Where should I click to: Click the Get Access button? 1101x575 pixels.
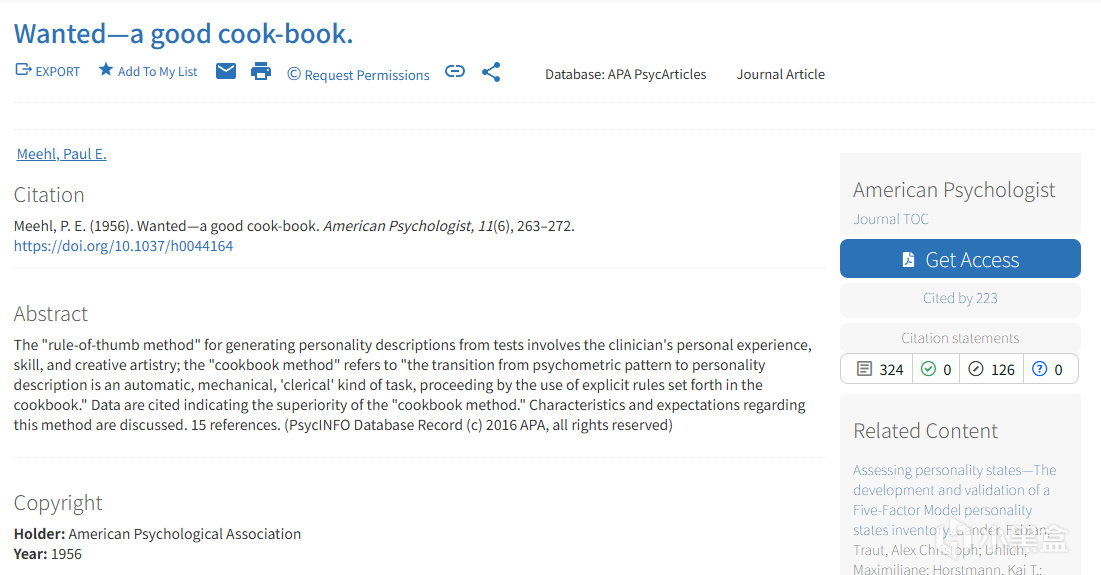pos(960,259)
